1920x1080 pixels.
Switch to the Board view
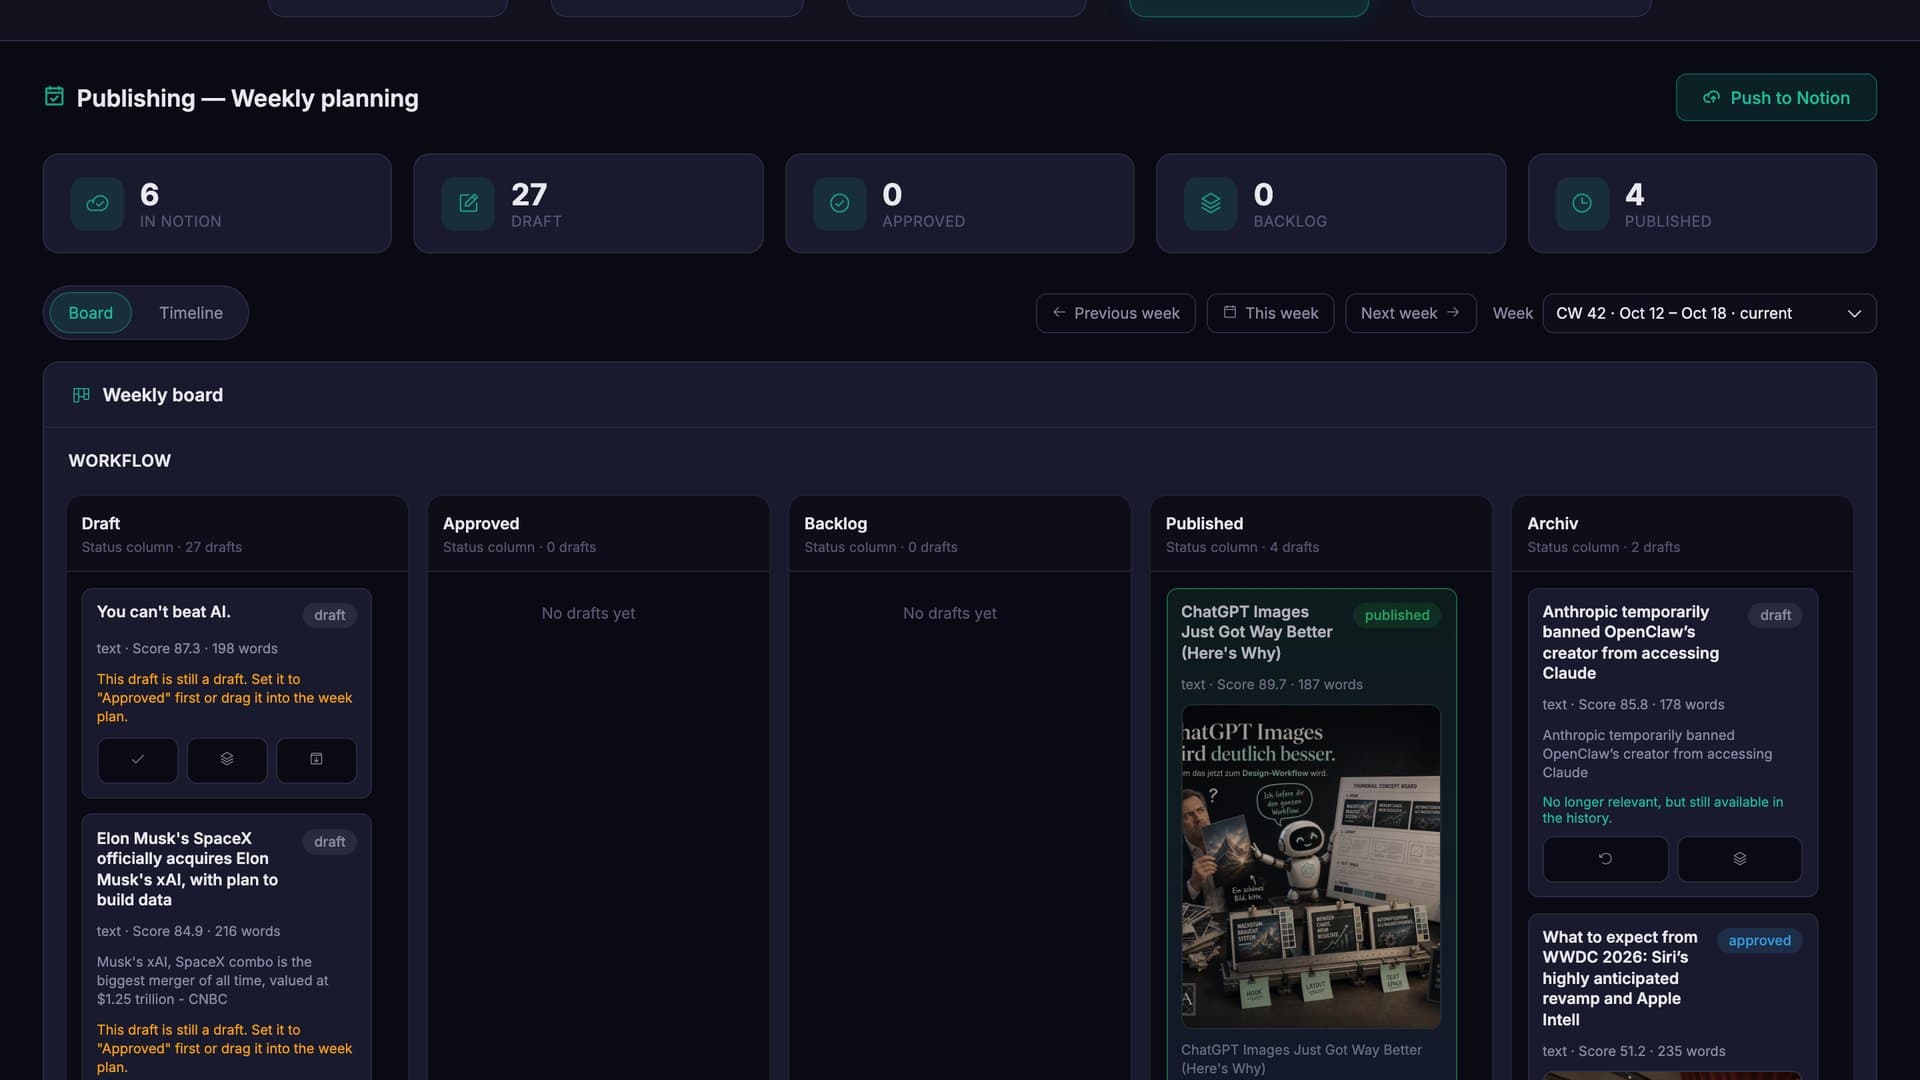click(x=90, y=313)
